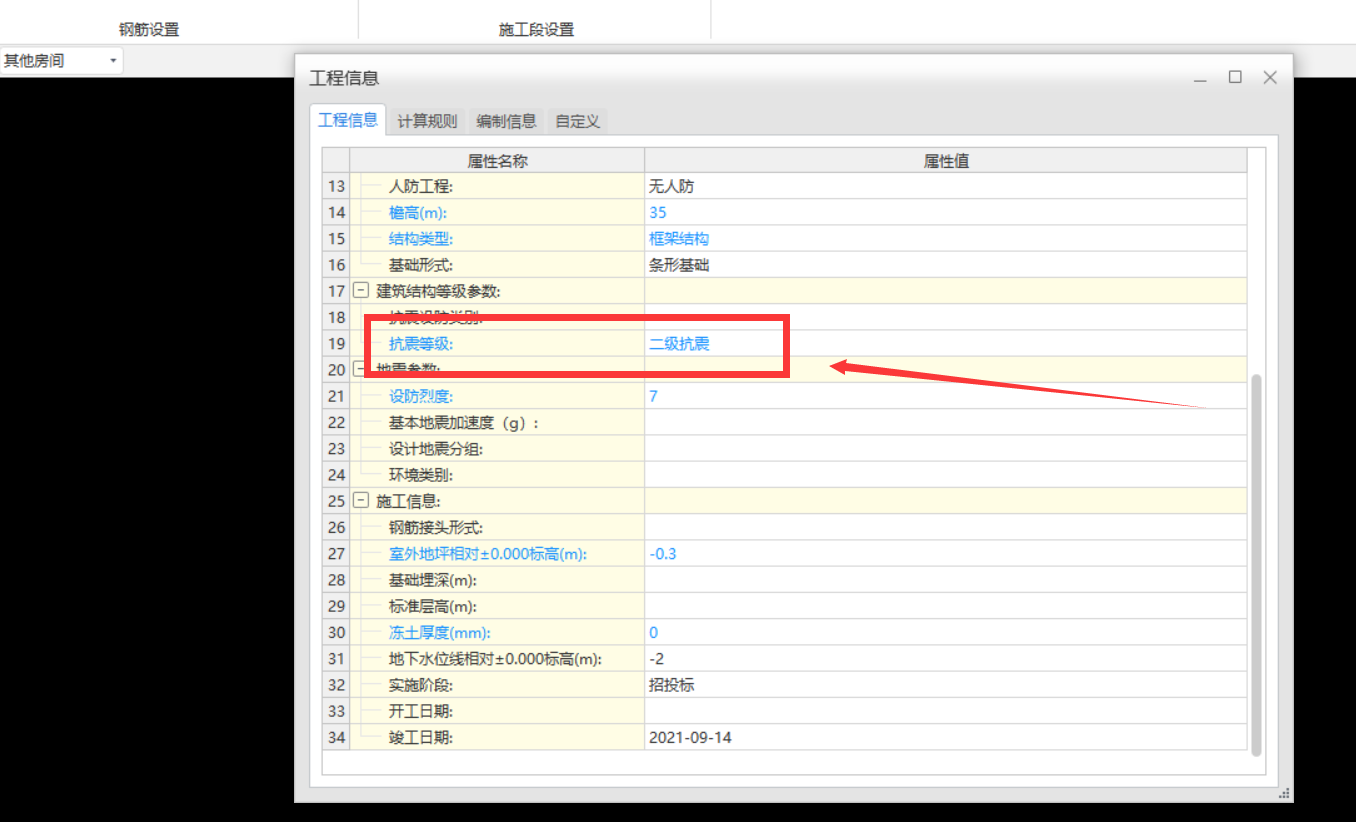Click the vertical scrollbar of property table
Image resolution: width=1356 pixels, height=822 pixels.
coord(1257,565)
